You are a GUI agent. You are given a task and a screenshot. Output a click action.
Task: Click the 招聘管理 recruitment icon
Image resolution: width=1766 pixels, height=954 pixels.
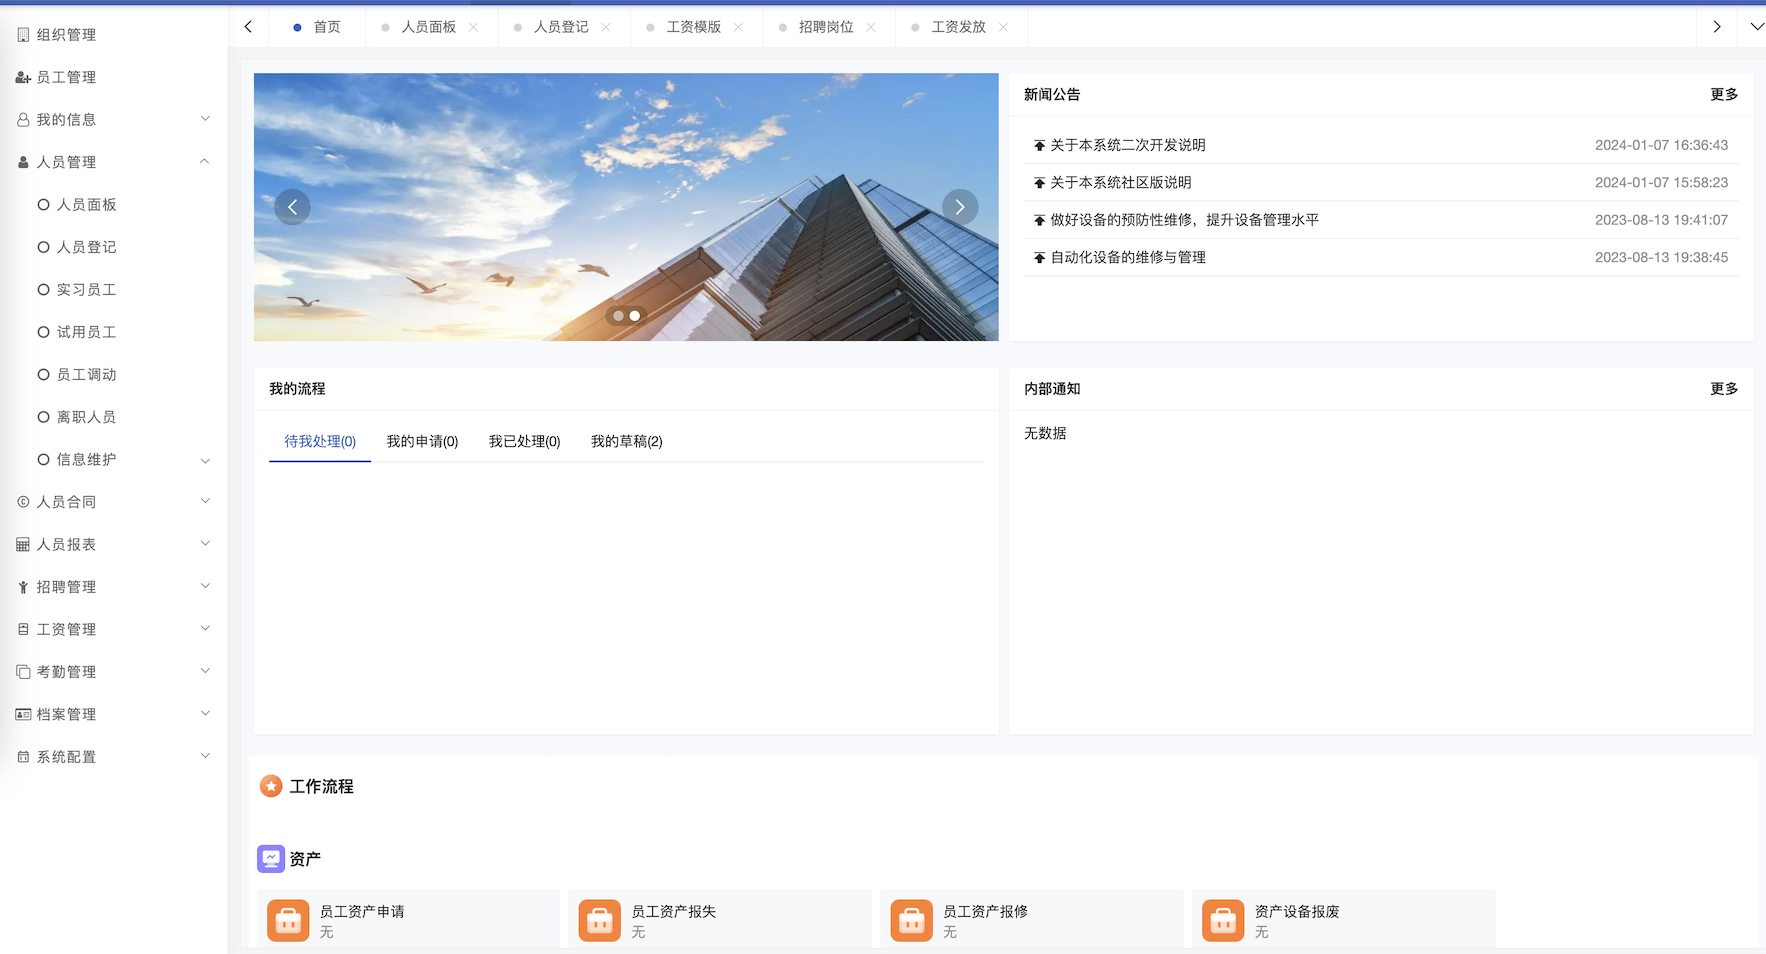click(x=23, y=587)
